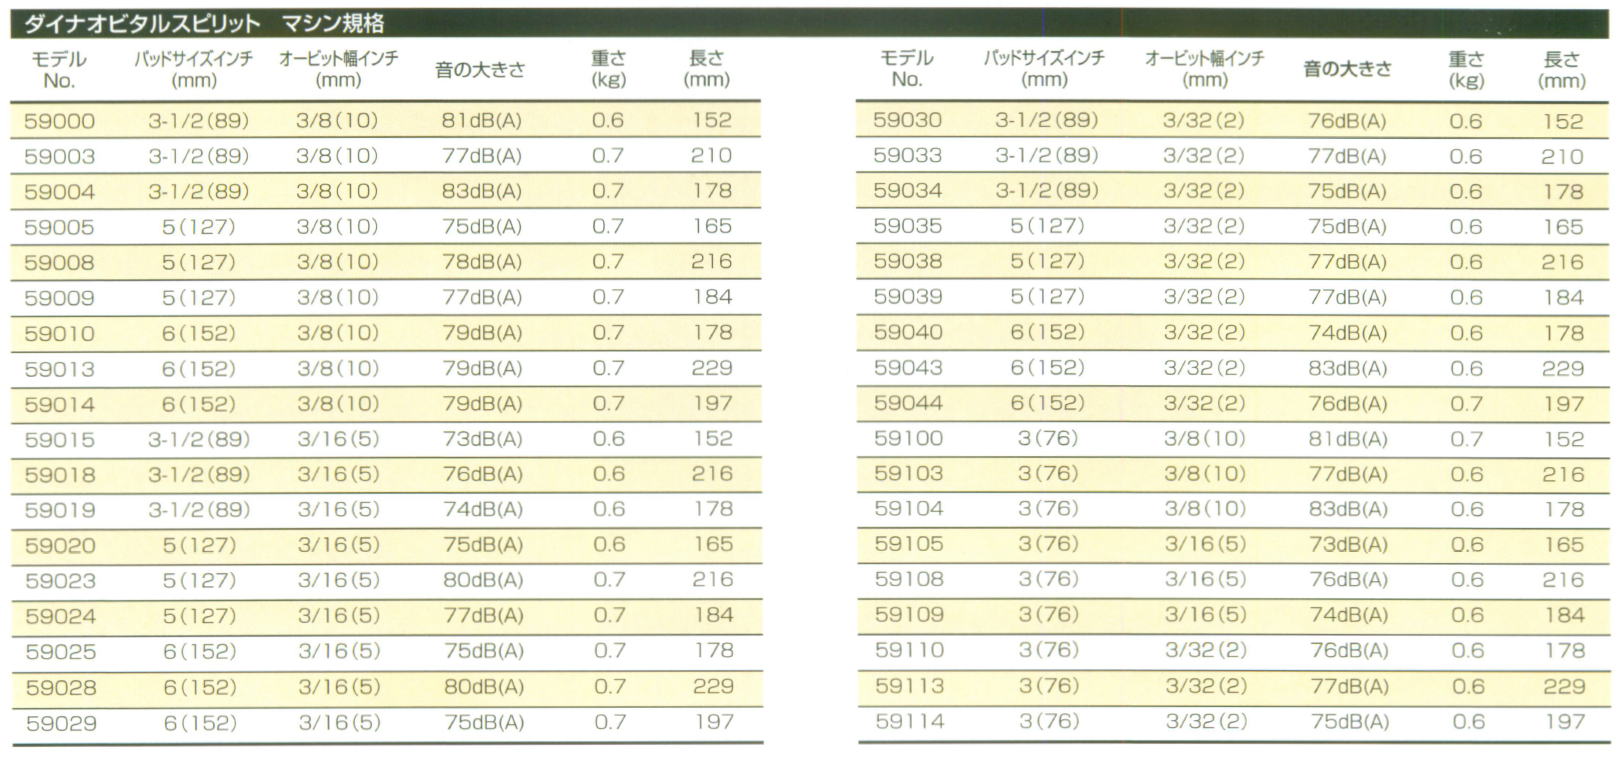Select model number 59019

(60, 510)
